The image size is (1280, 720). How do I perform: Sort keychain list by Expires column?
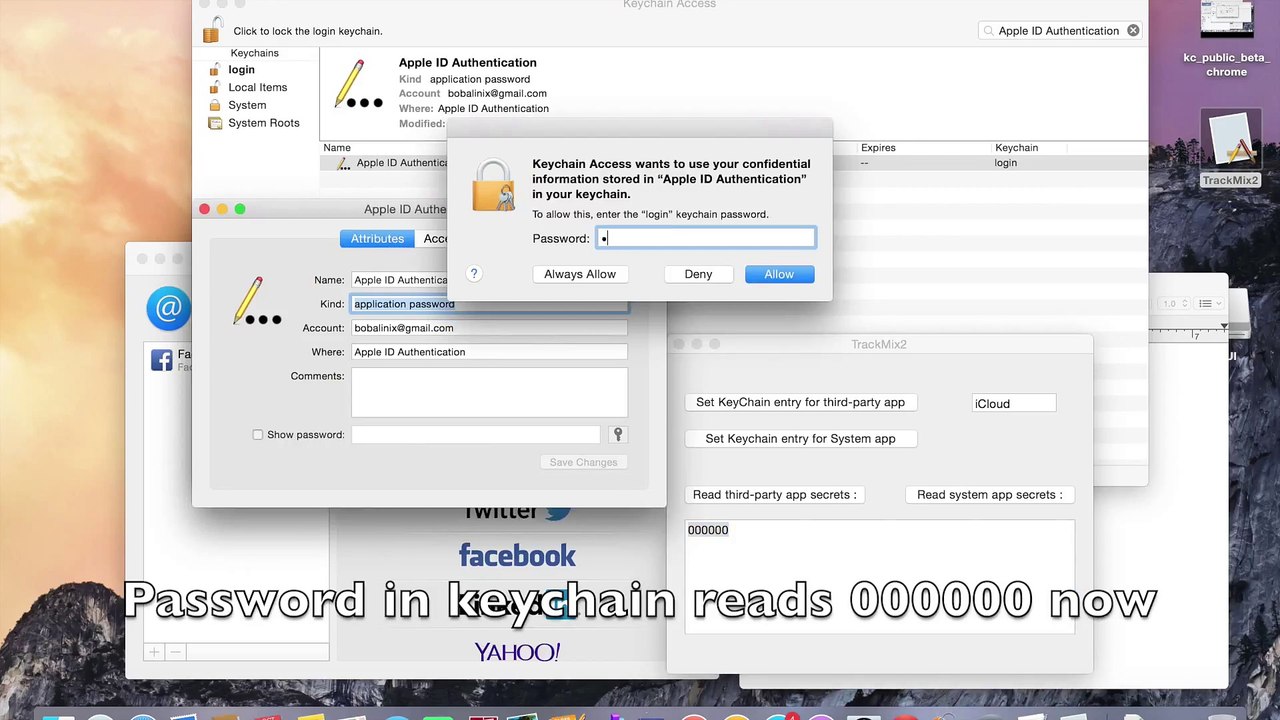(x=878, y=148)
